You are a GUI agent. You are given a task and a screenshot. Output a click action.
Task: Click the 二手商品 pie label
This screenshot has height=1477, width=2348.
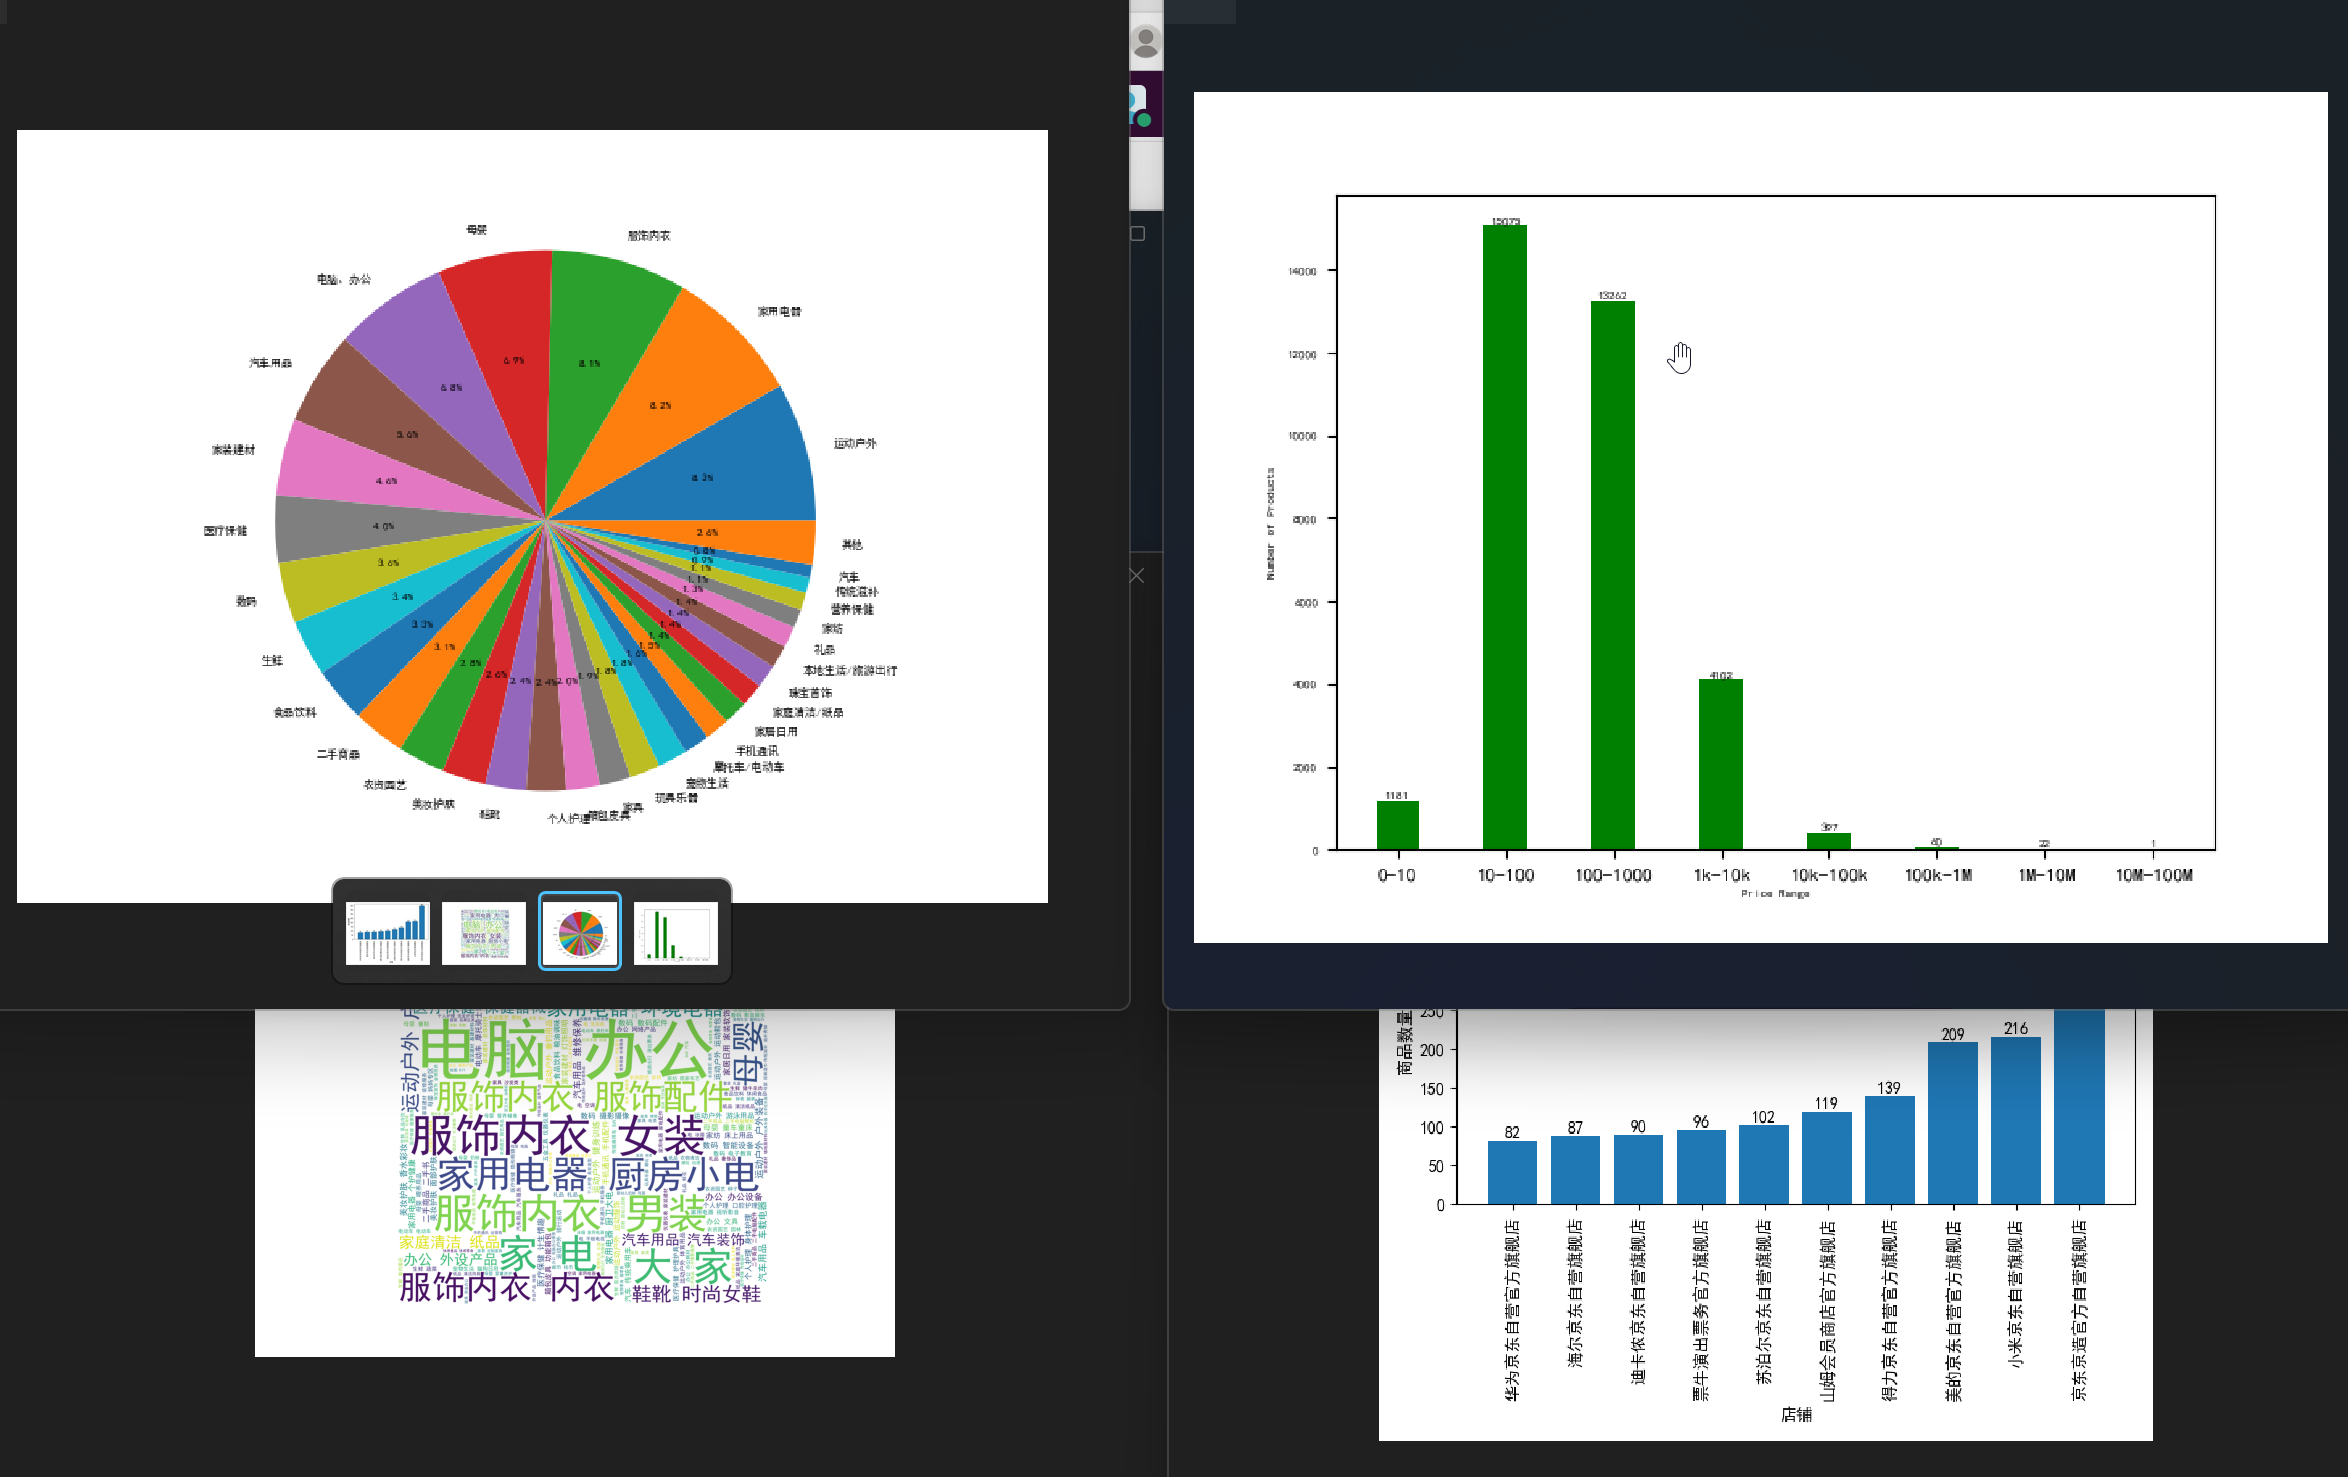tap(338, 754)
